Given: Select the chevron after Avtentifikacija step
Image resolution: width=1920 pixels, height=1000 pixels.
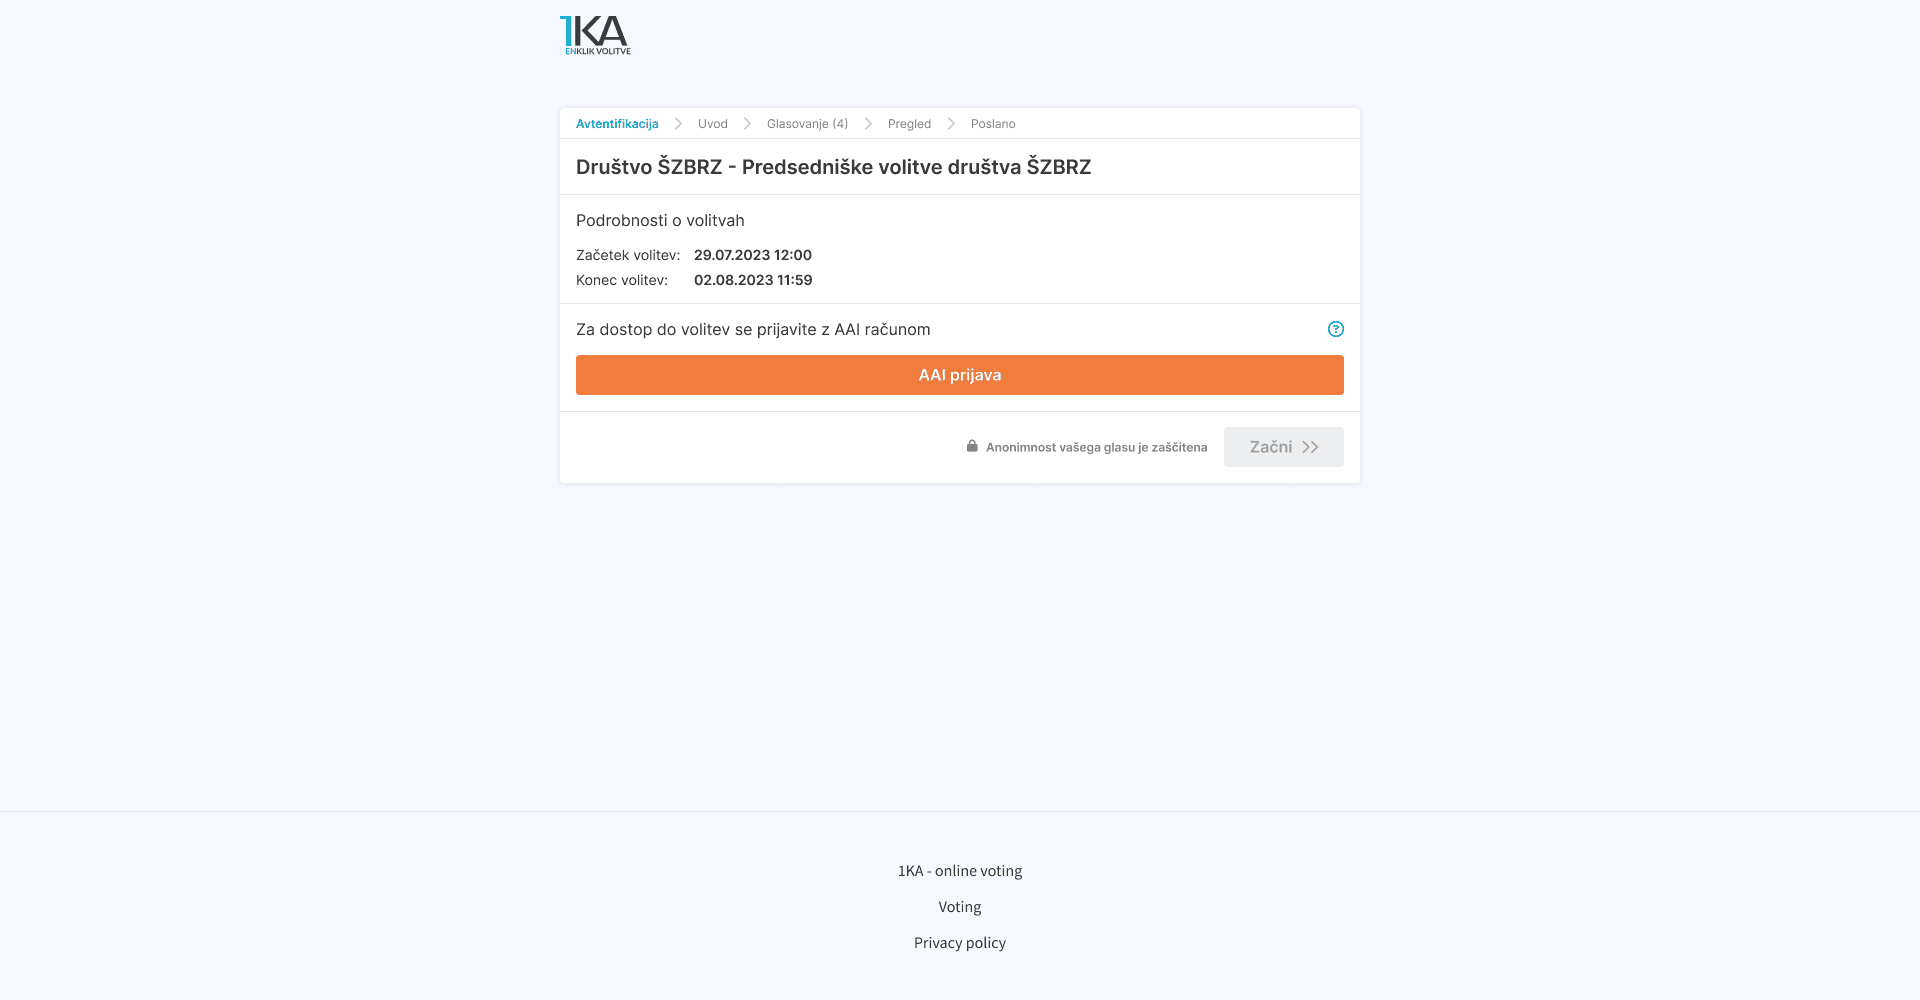Looking at the screenshot, I should point(679,123).
